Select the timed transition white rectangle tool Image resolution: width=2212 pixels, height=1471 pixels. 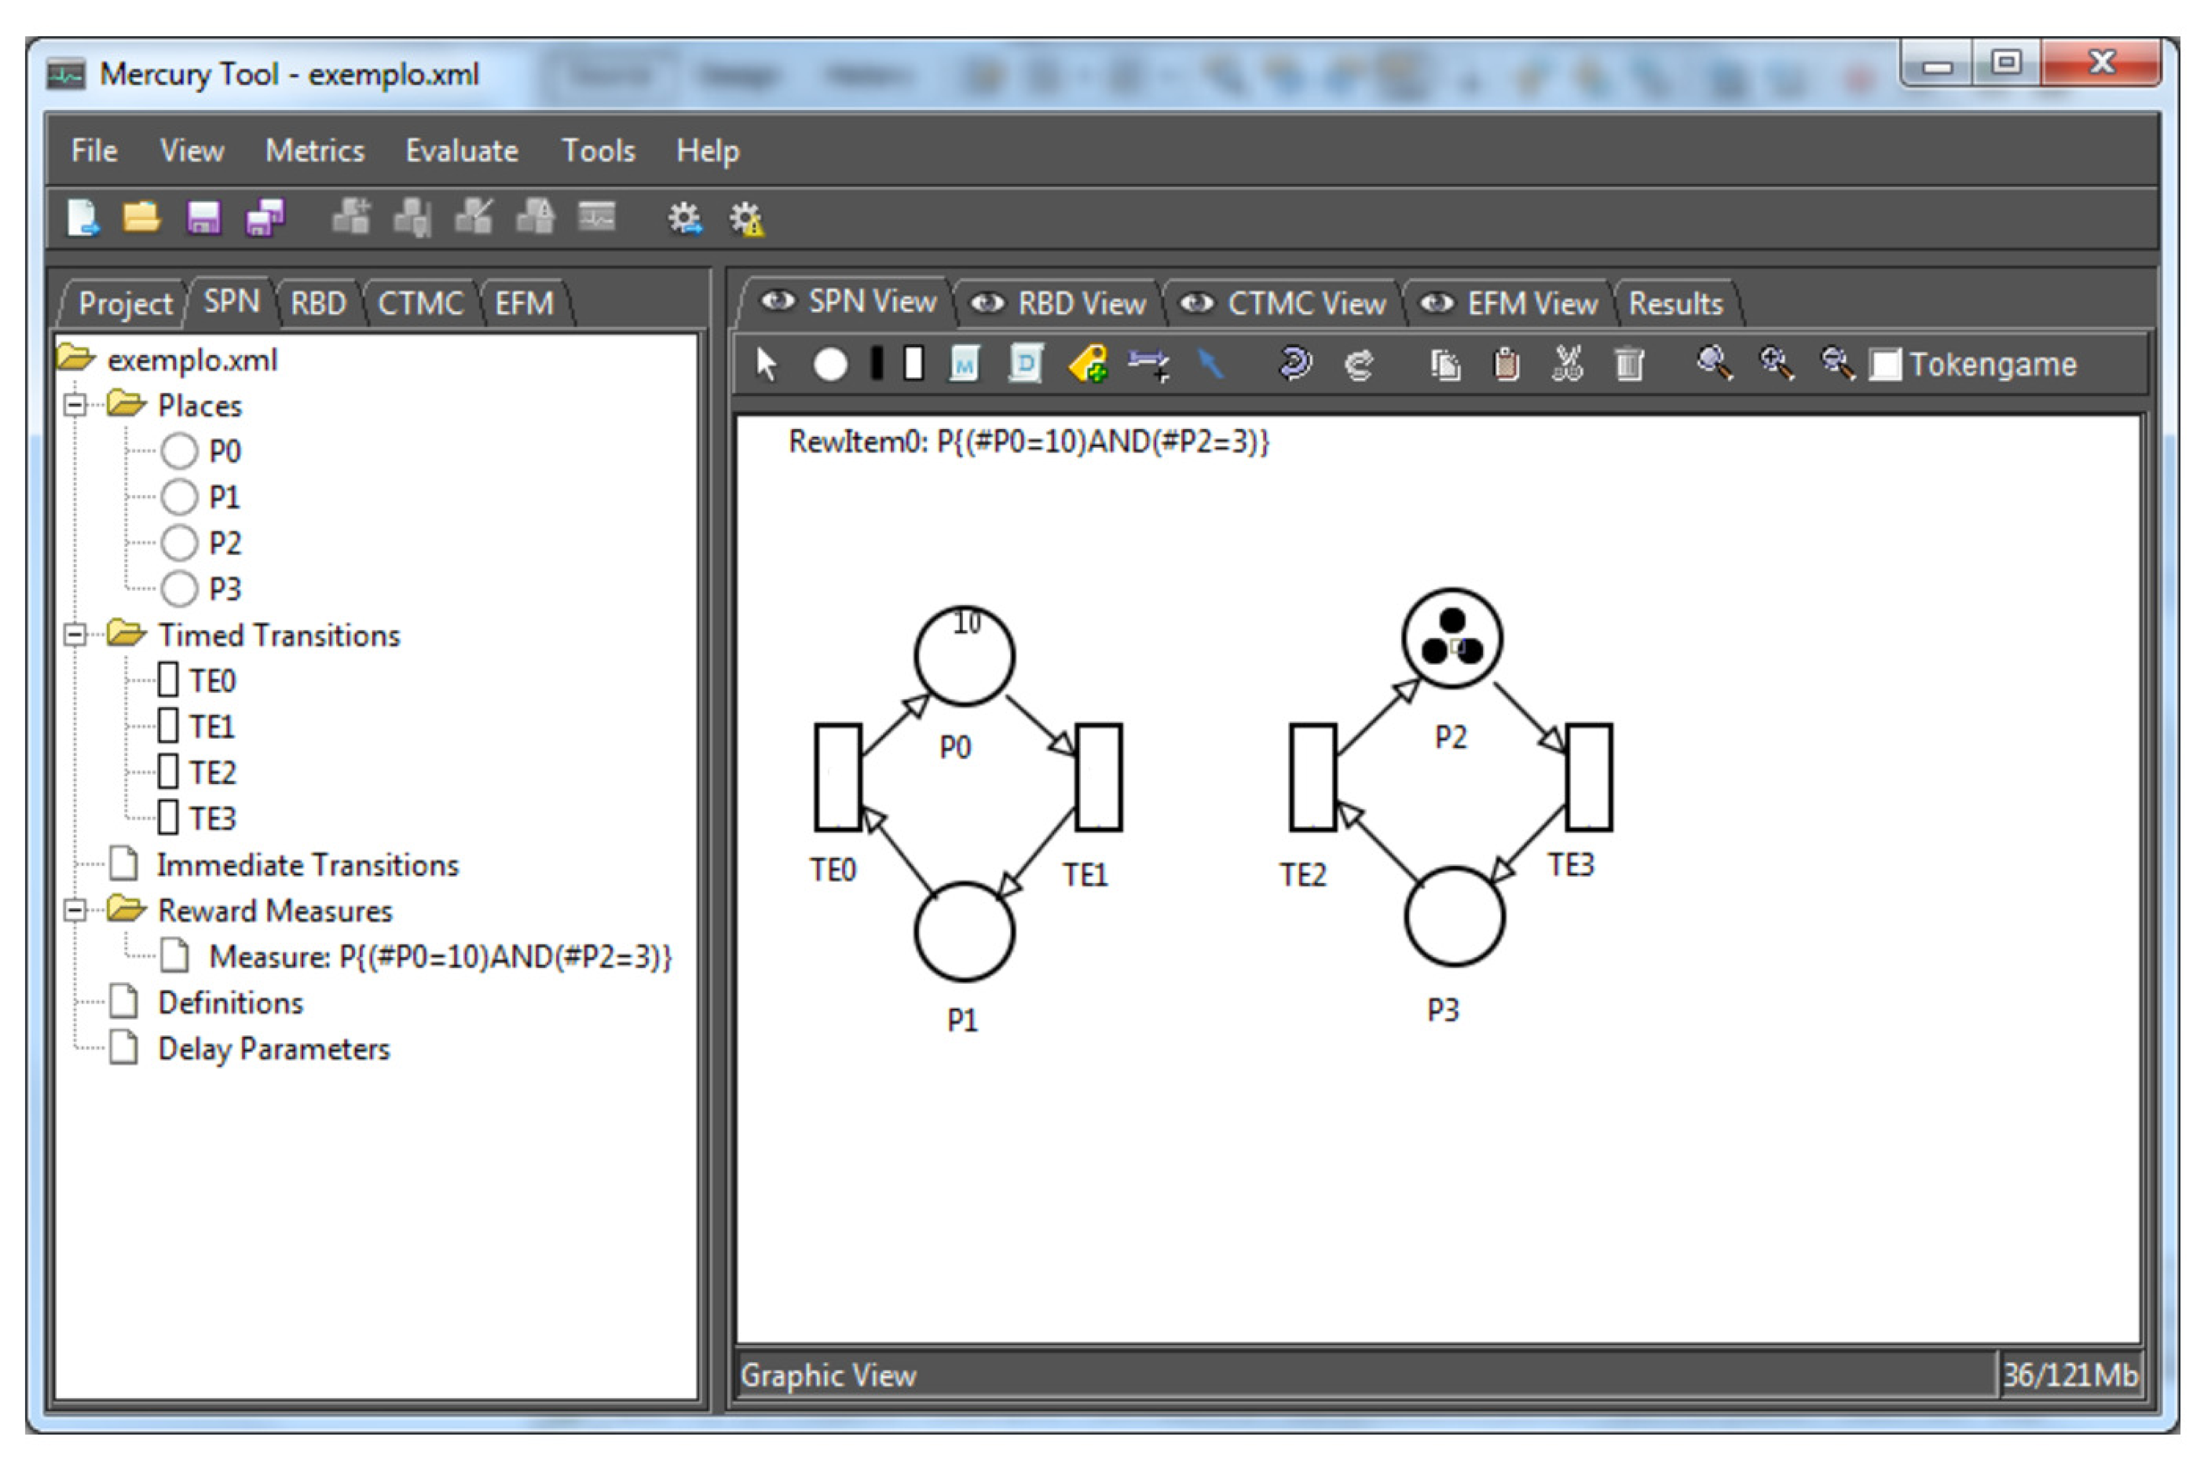(913, 363)
